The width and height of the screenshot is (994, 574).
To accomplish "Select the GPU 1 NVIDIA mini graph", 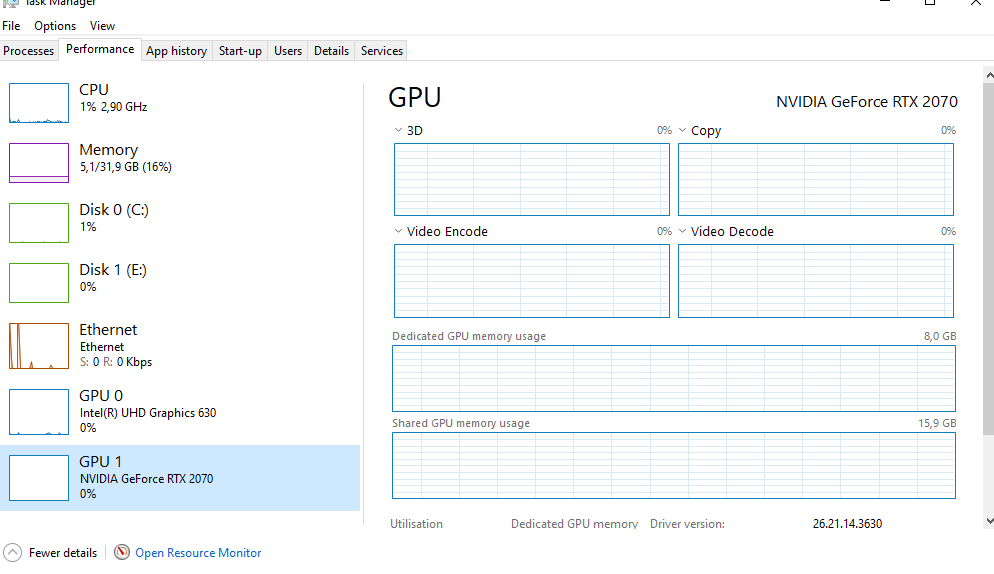I will coord(39,478).
